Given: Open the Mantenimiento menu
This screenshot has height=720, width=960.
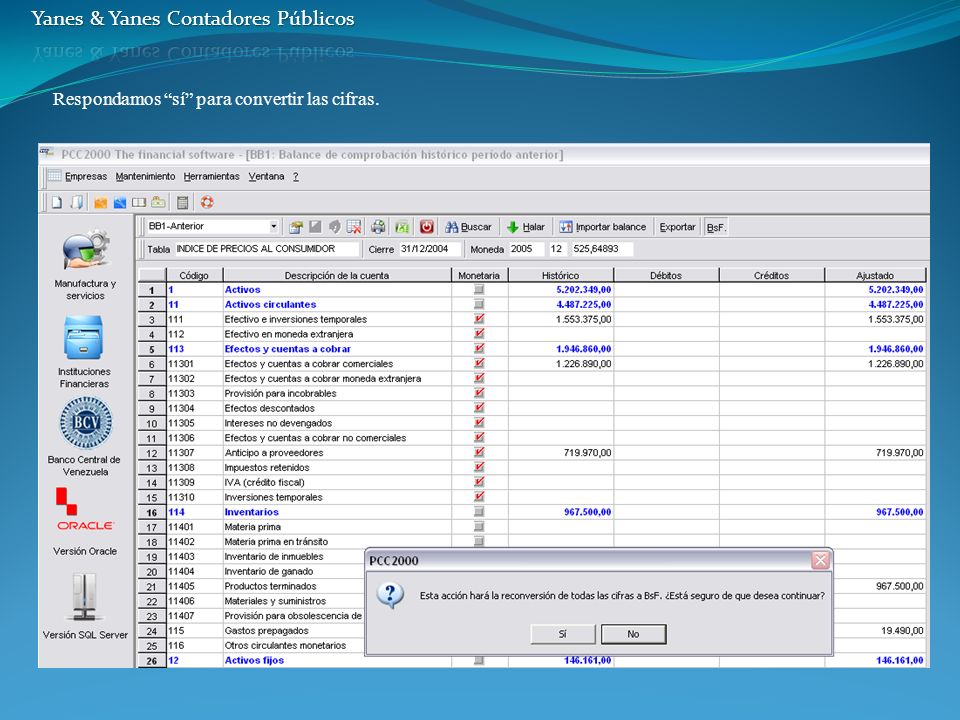Looking at the screenshot, I should pyautogui.click(x=145, y=176).
